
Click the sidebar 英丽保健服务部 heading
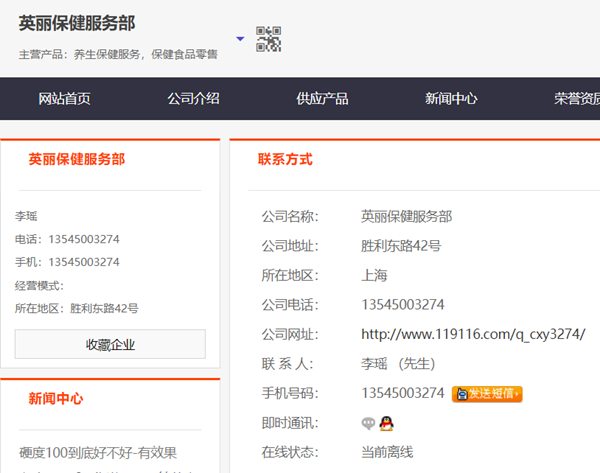(x=77, y=159)
